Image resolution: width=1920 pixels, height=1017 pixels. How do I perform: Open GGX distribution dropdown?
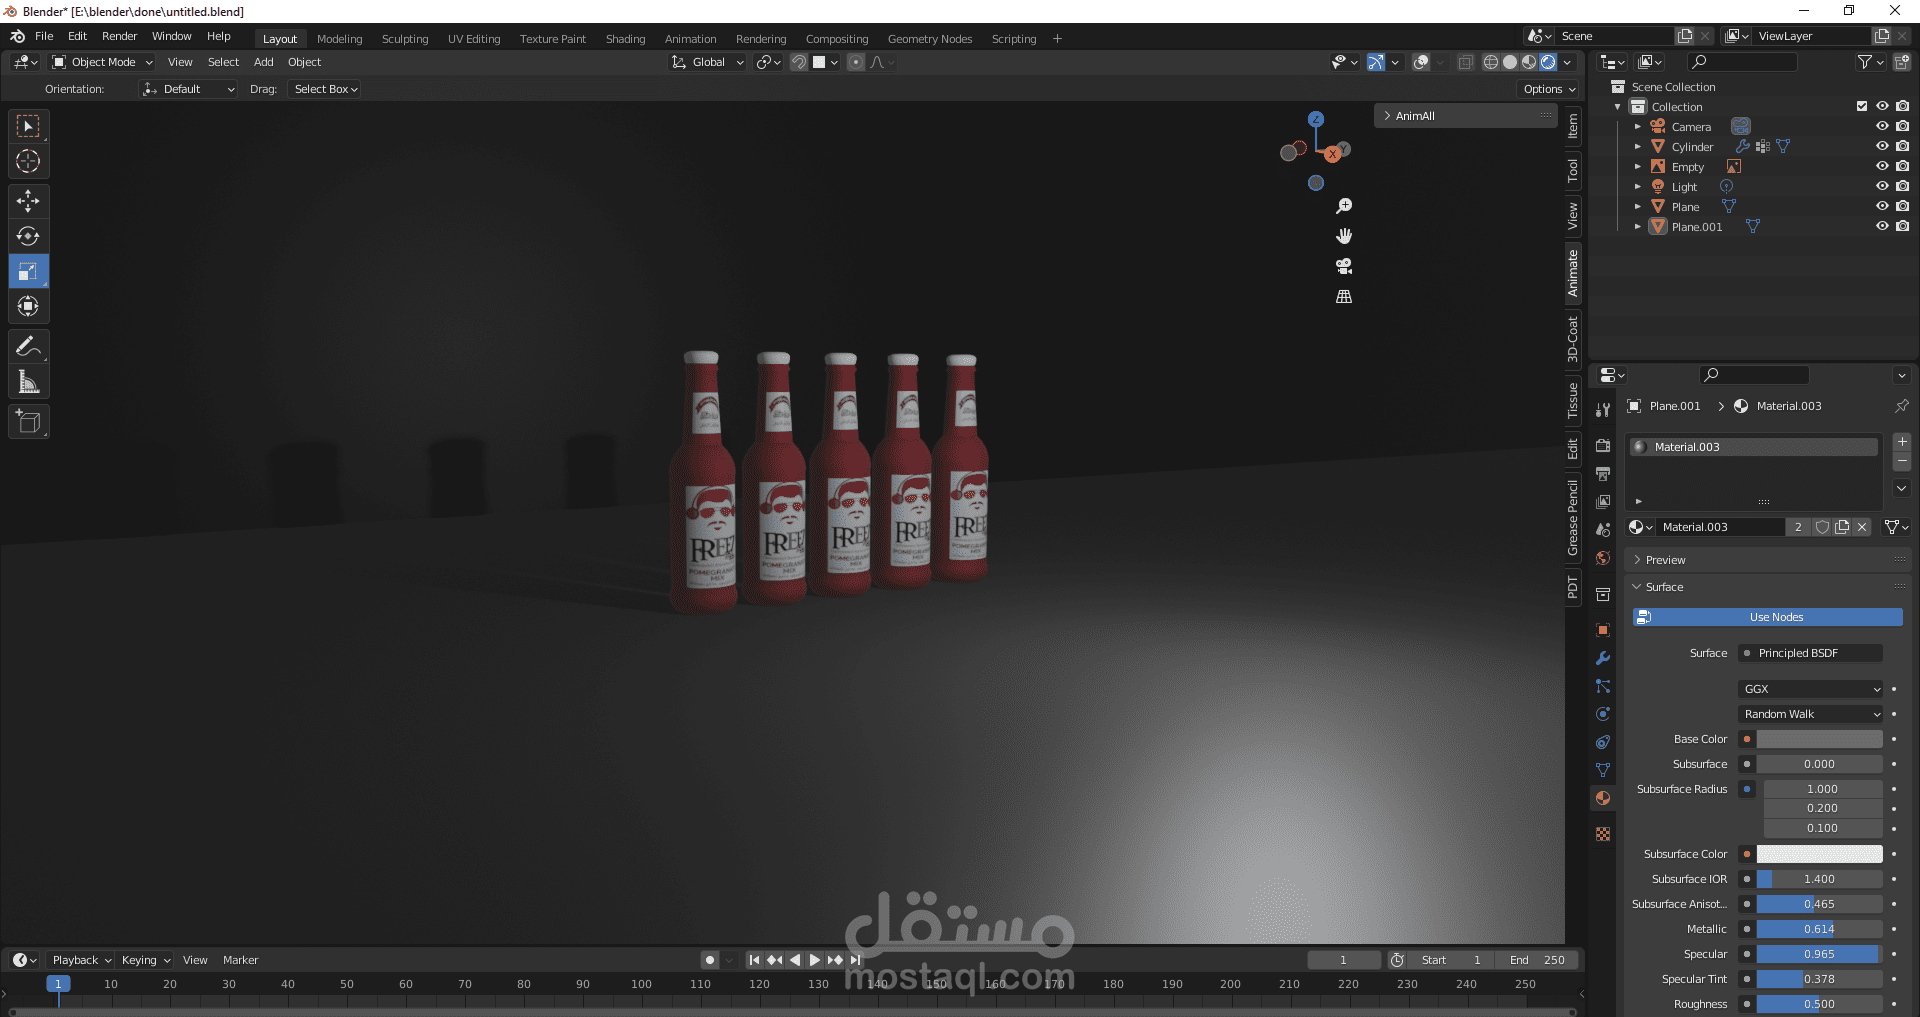click(x=1810, y=689)
